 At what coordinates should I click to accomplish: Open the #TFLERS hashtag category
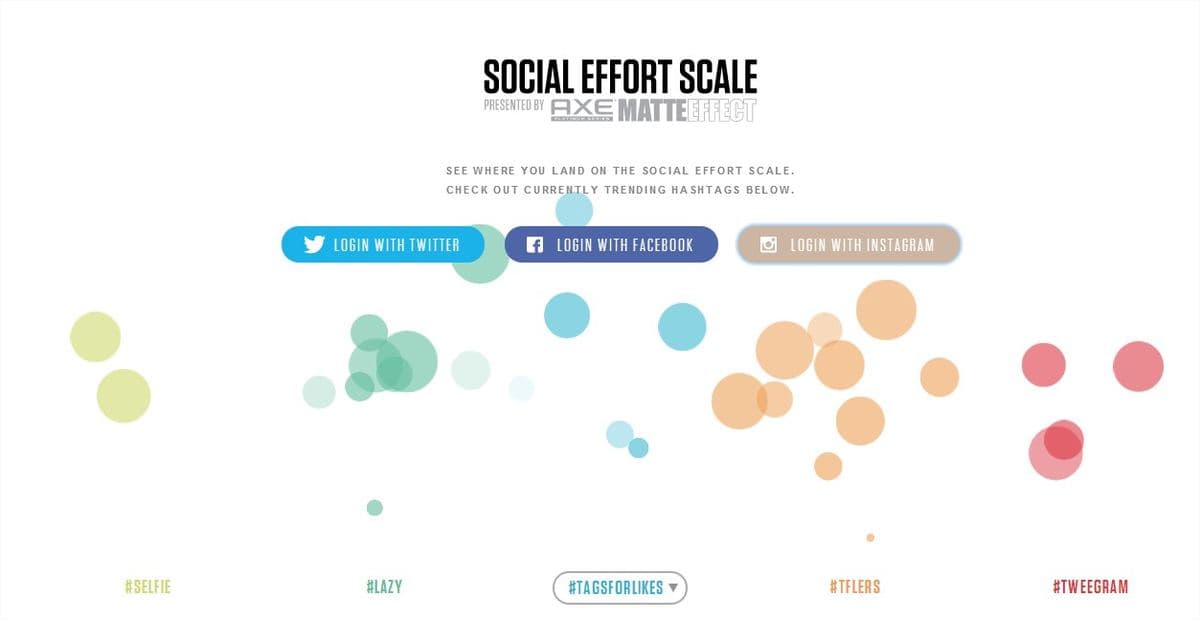[x=855, y=587]
